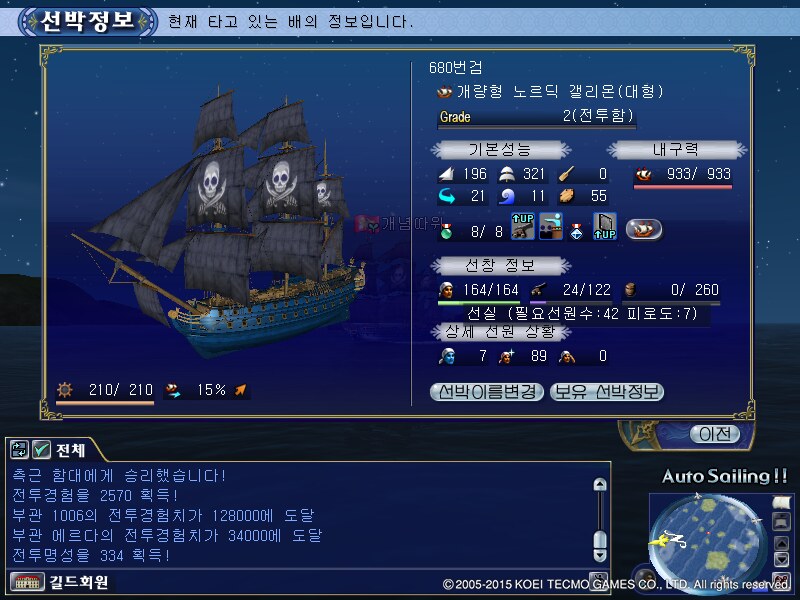
Task: Select the 전체 chat tab
Action: pyautogui.click(x=70, y=450)
